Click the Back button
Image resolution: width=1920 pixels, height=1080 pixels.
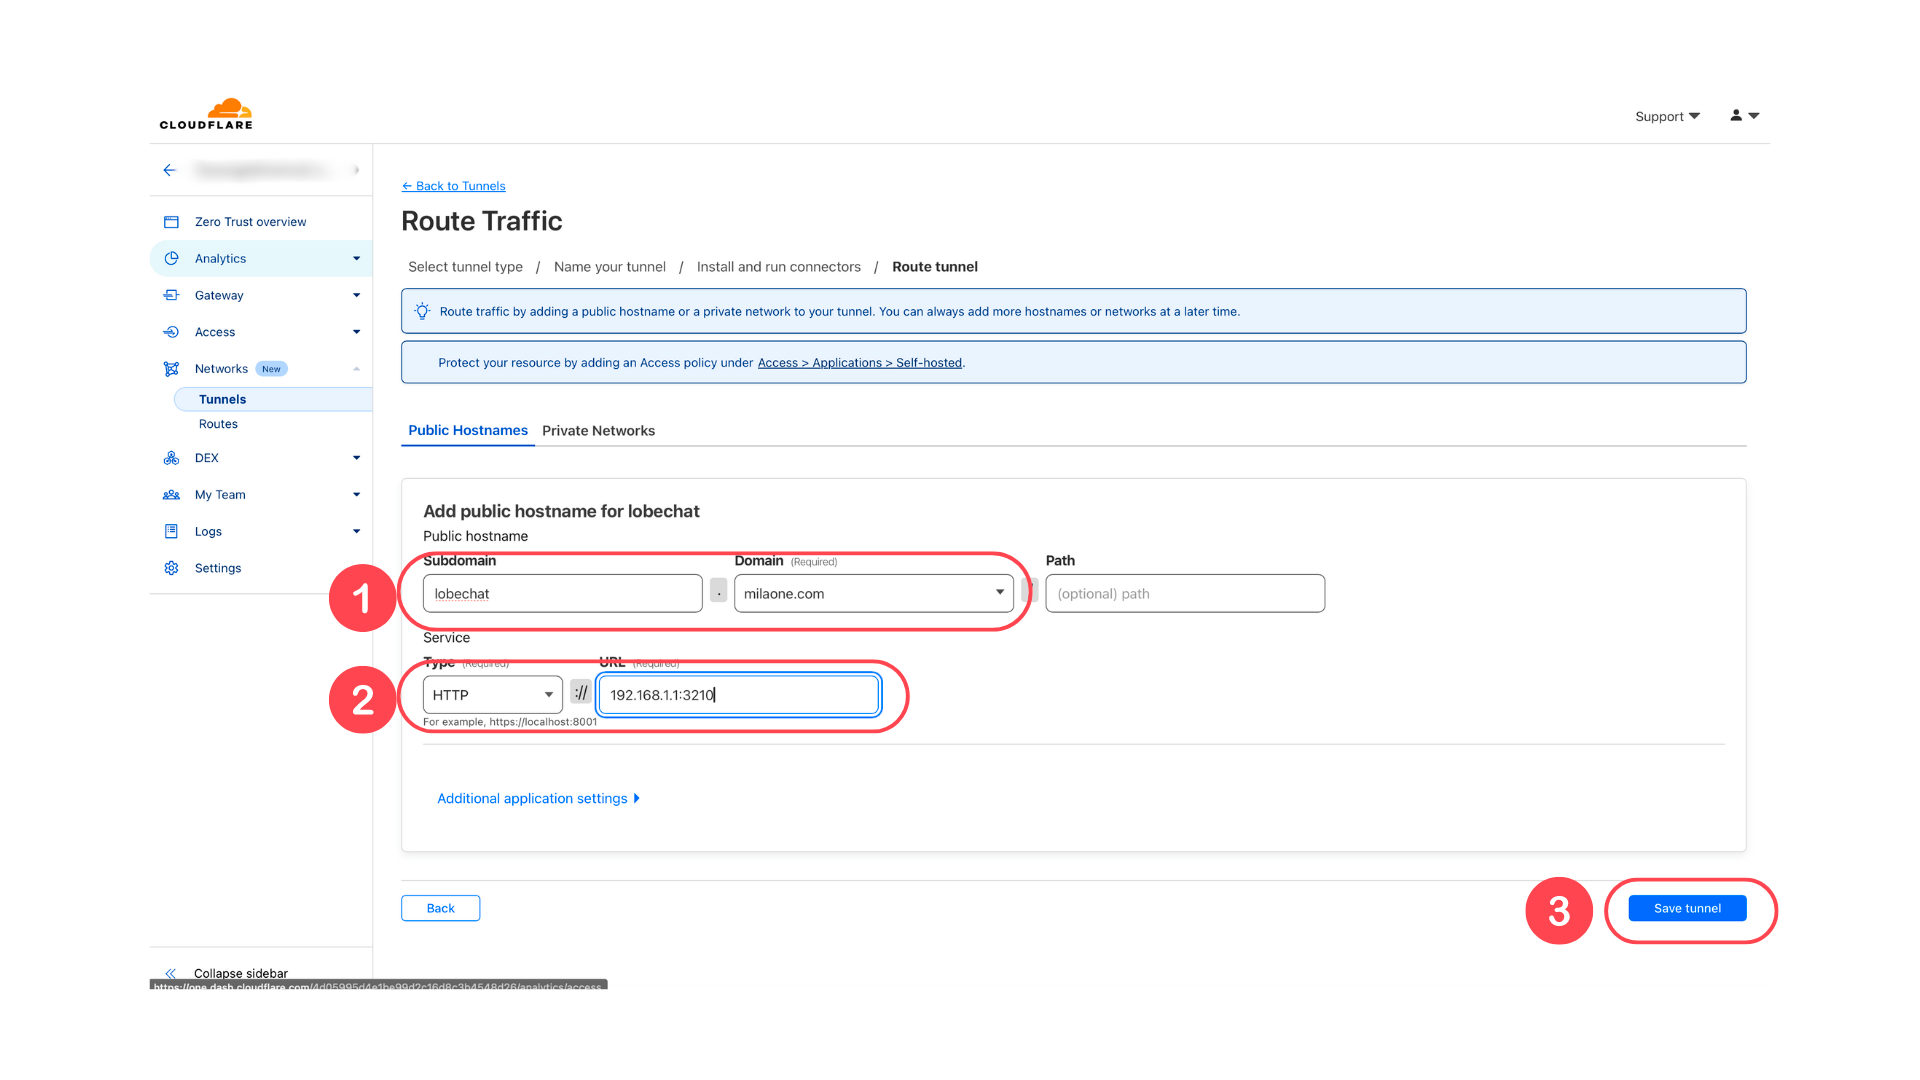440,908
